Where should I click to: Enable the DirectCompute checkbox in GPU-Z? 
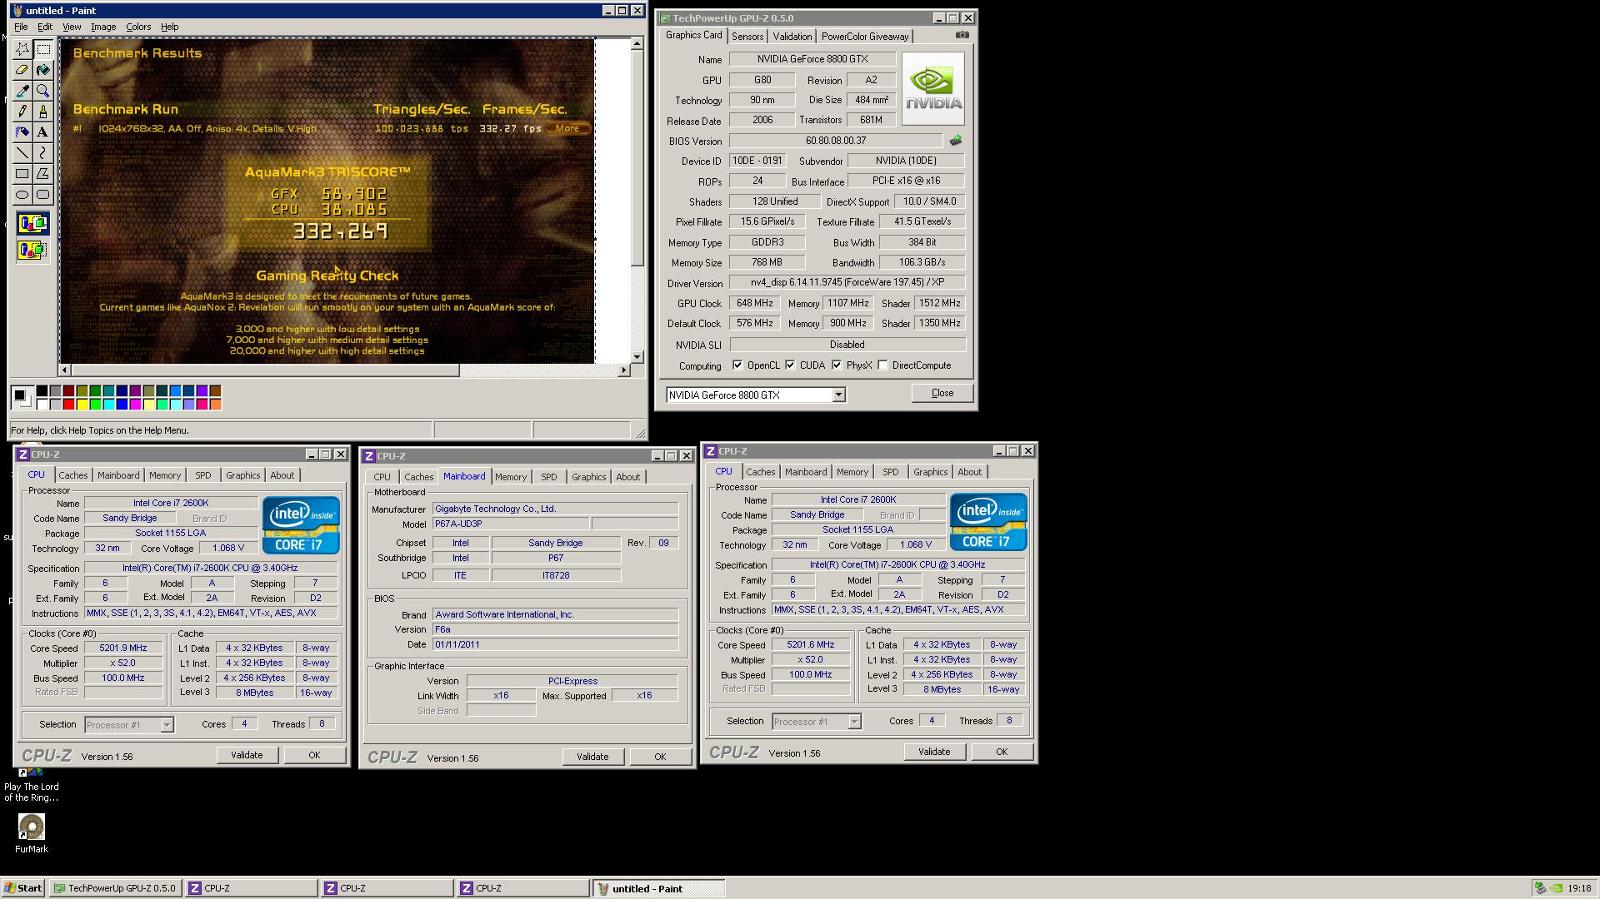tap(882, 365)
